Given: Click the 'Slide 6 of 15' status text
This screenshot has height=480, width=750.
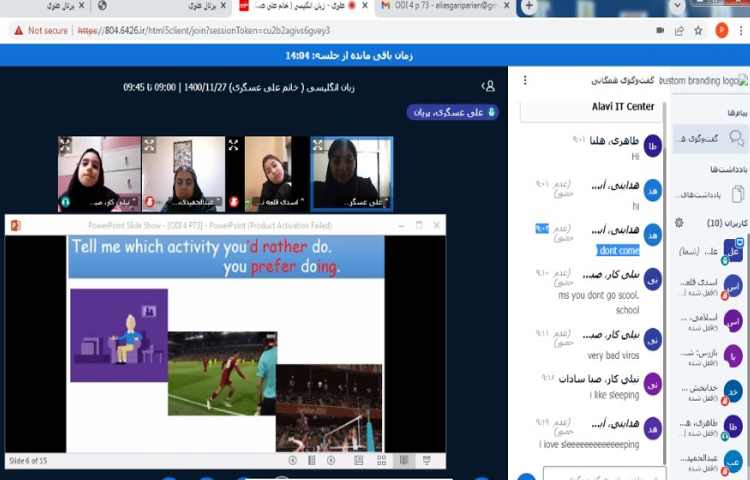Looking at the screenshot, I should (28, 461).
